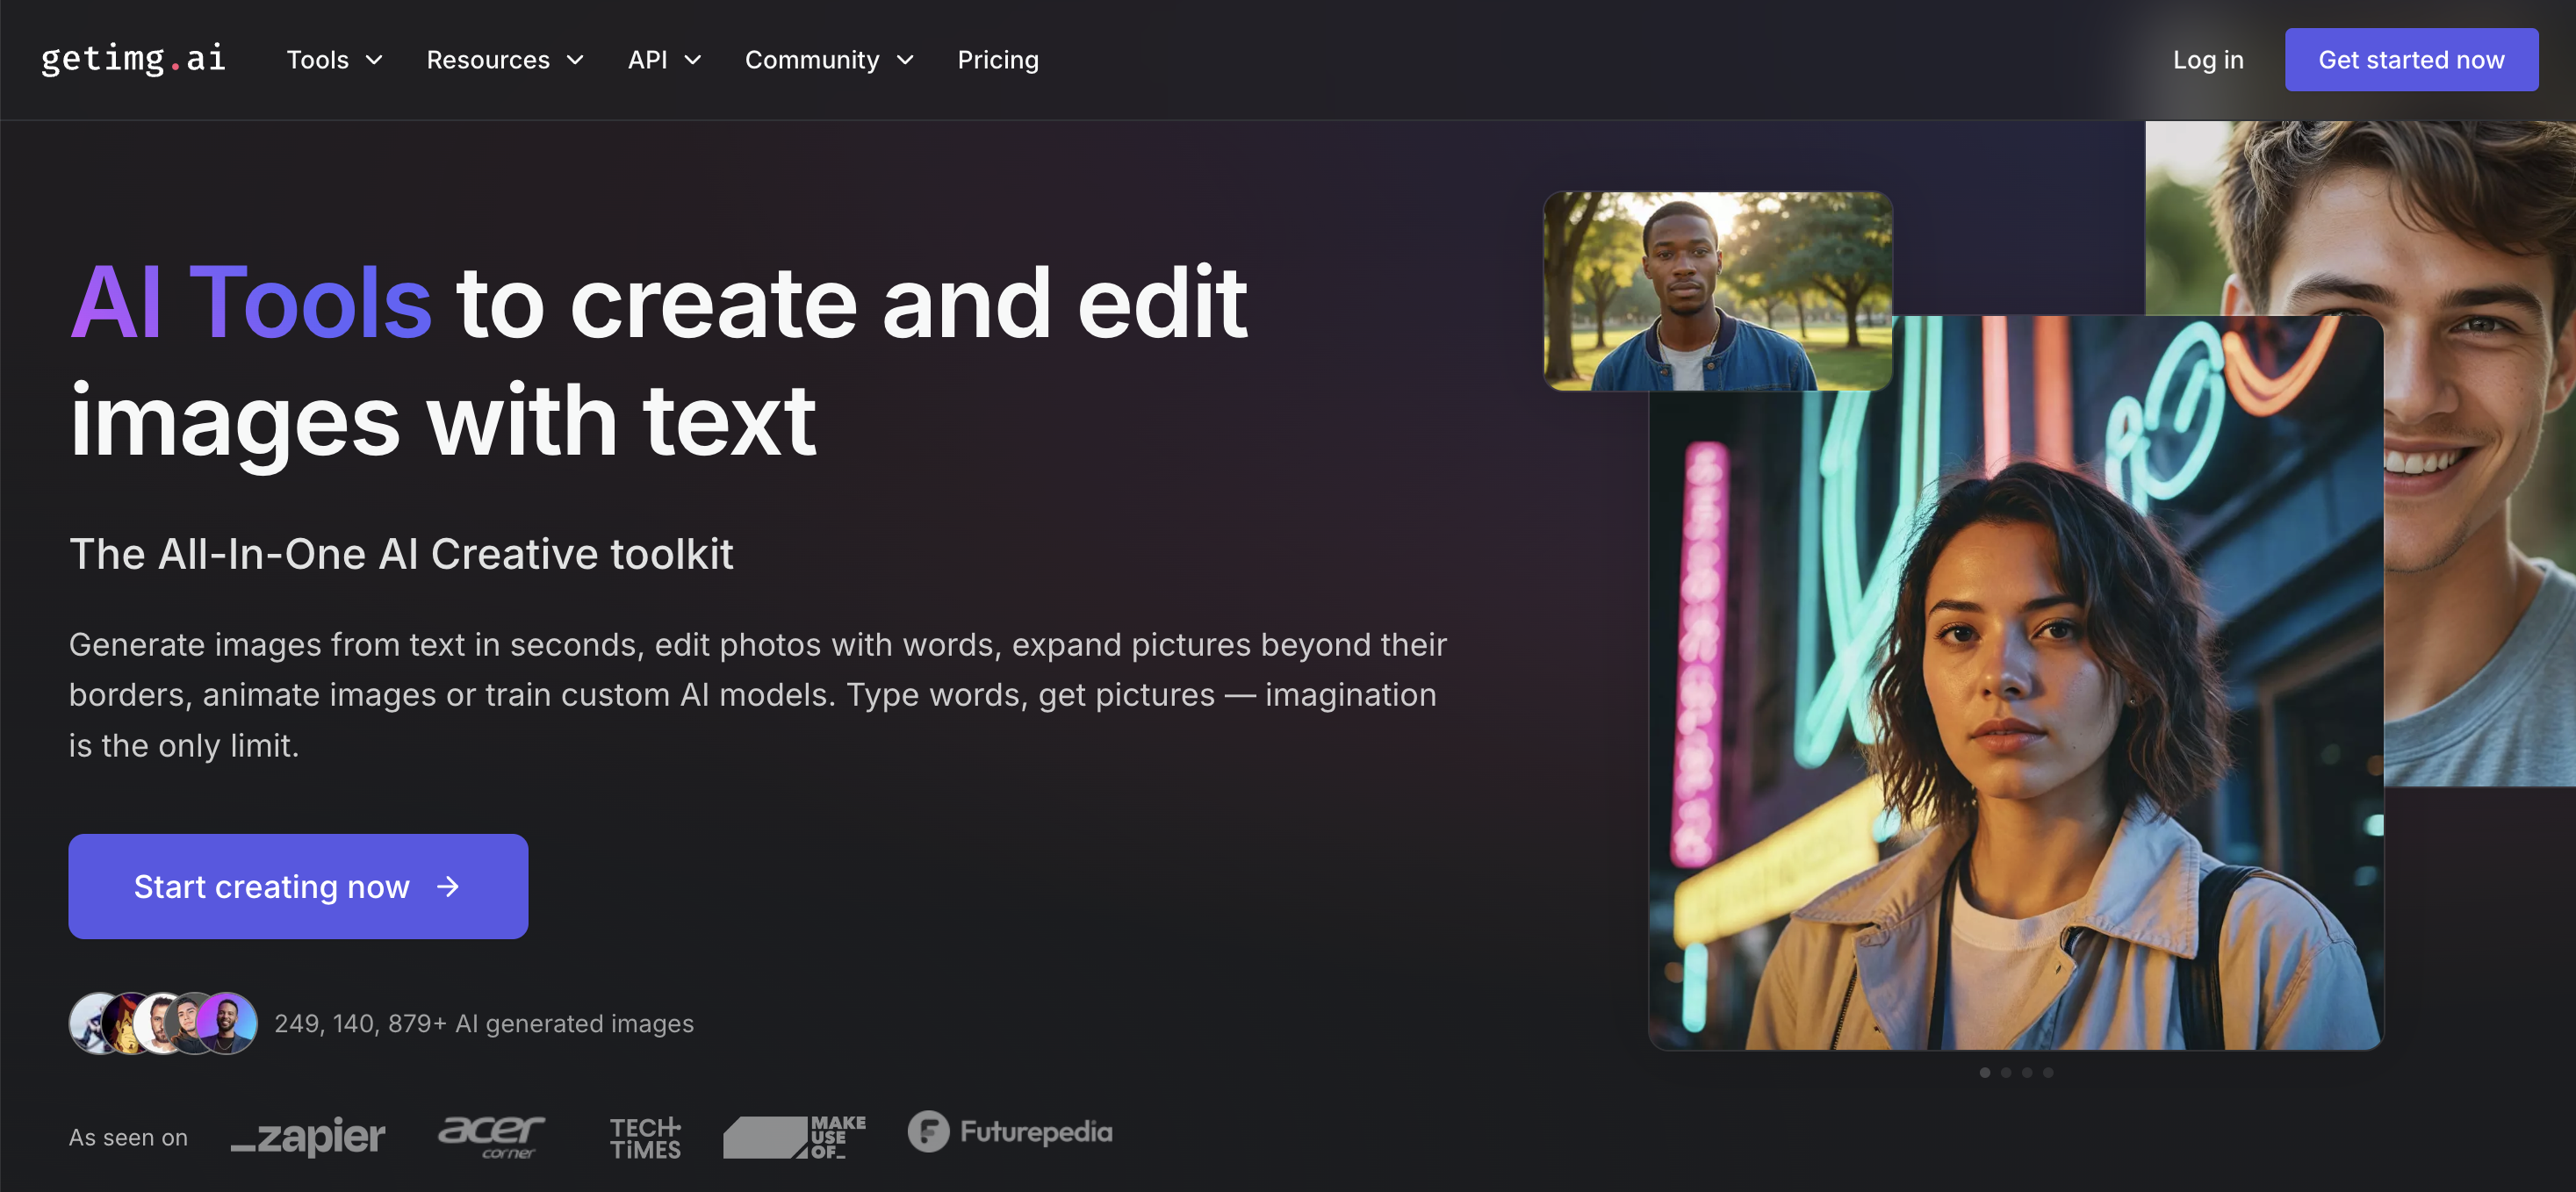2576x1192 pixels.
Task: View the user avatar thumbnails cluster
Action: (162, 1020)
